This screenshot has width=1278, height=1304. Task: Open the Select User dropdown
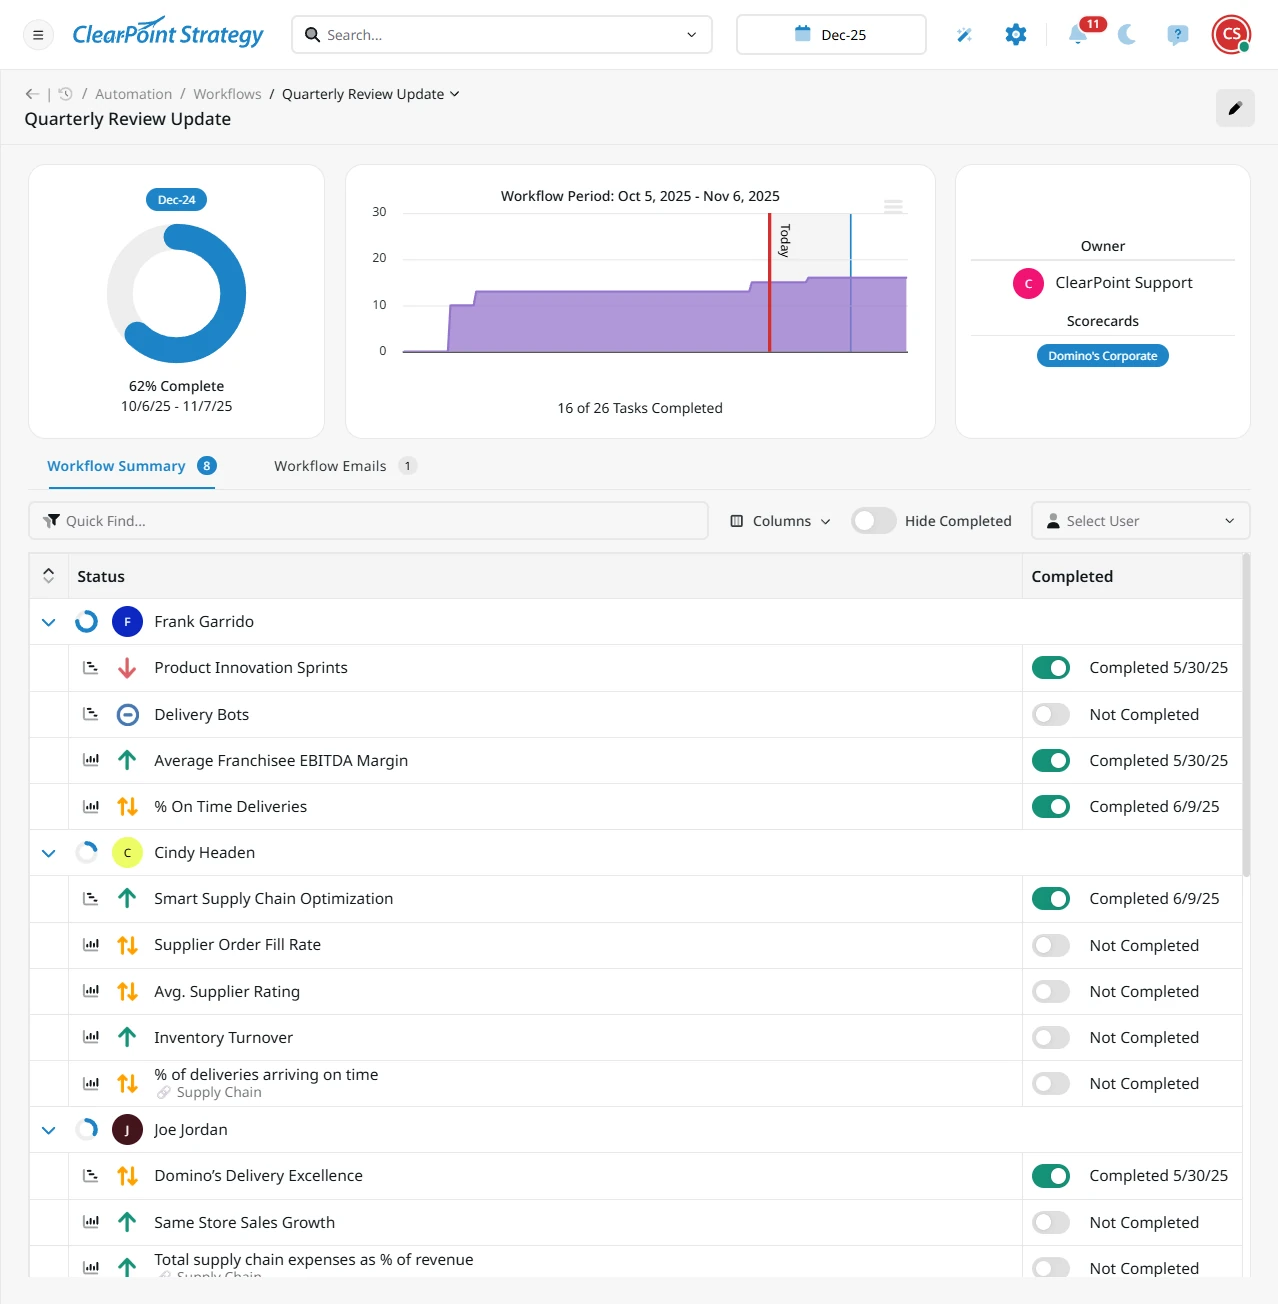point(1140,521)
